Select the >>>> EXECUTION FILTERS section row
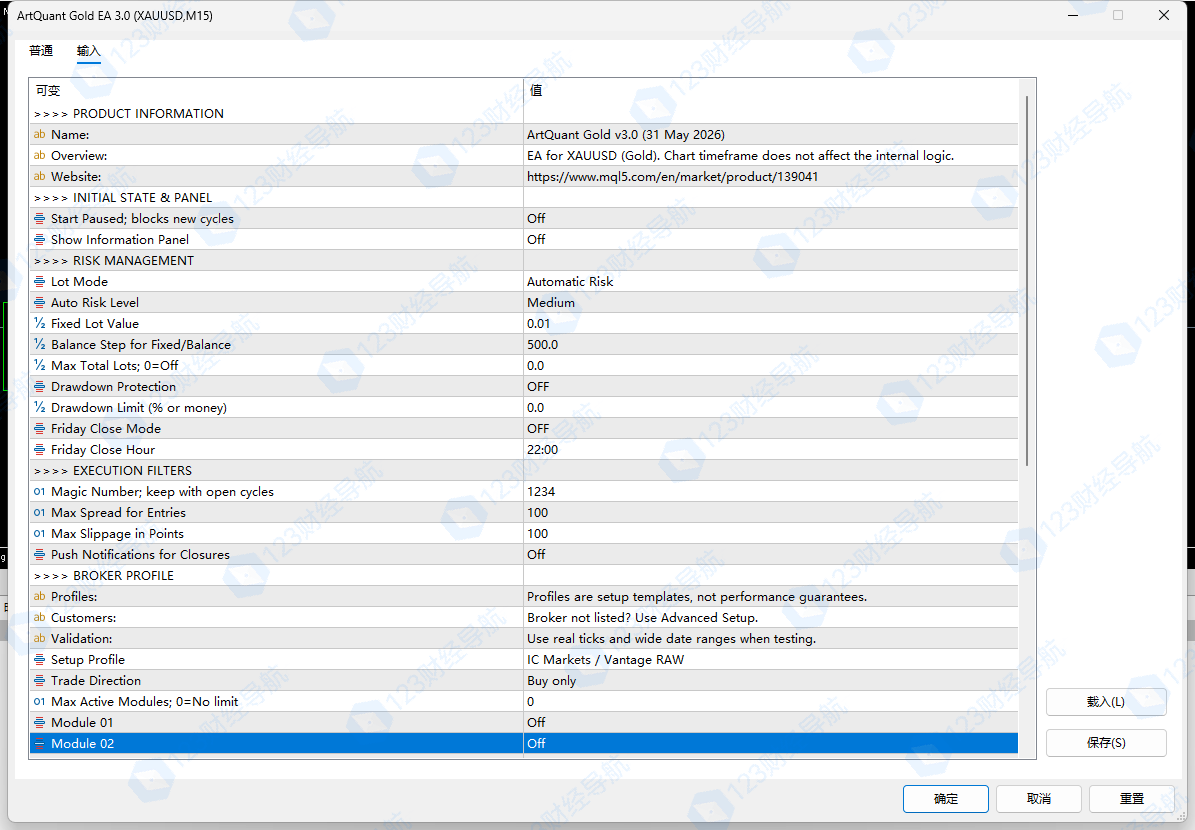 524,470
